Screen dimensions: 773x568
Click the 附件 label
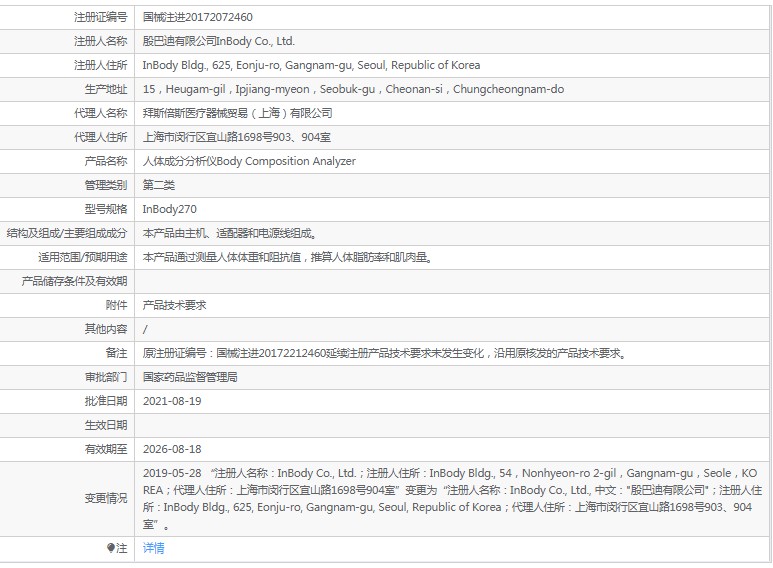pos(116,305)
